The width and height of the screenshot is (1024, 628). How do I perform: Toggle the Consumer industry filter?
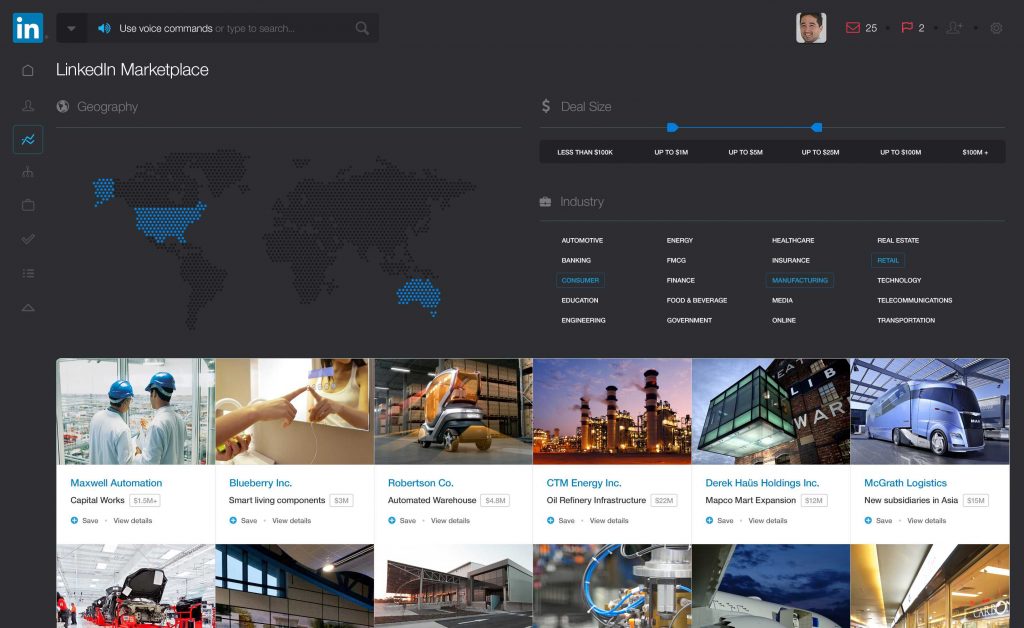click(580, 281)
